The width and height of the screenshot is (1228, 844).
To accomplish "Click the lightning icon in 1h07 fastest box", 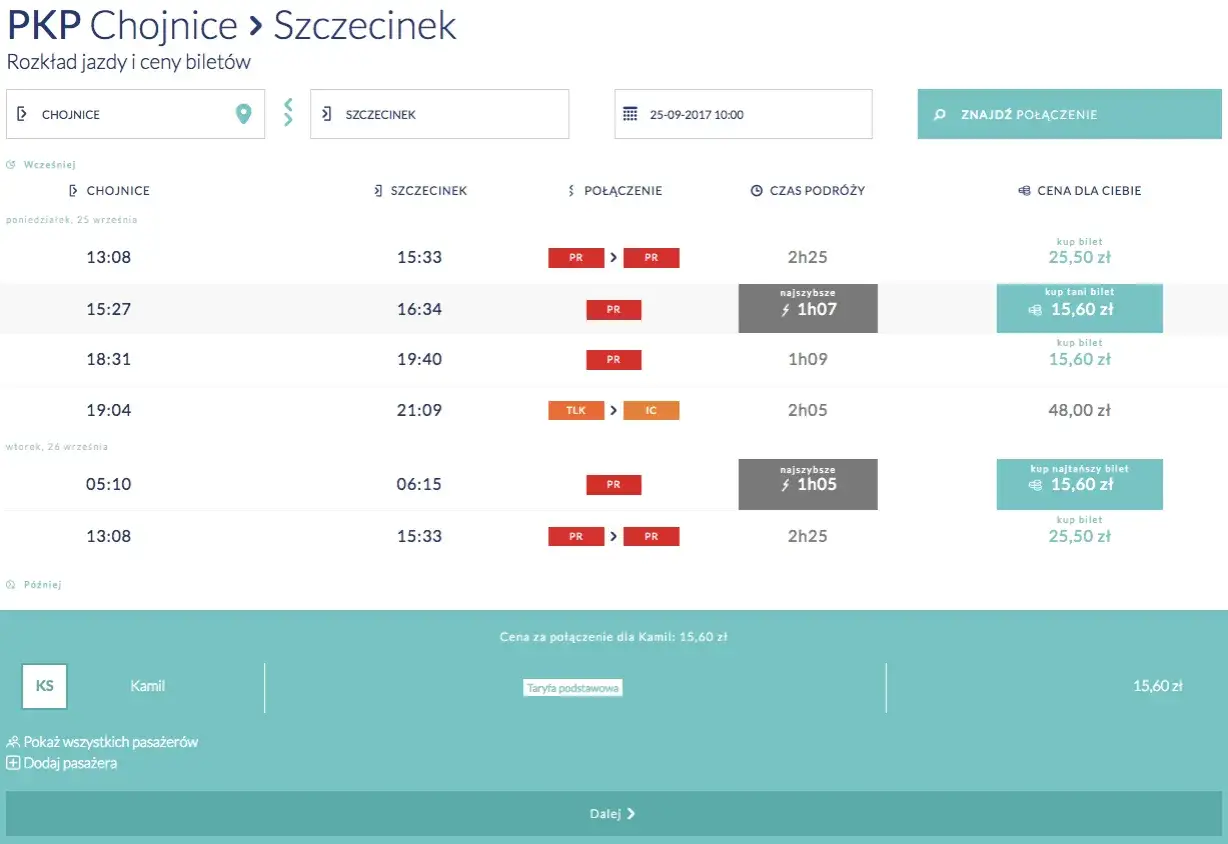I will [785, 310].
